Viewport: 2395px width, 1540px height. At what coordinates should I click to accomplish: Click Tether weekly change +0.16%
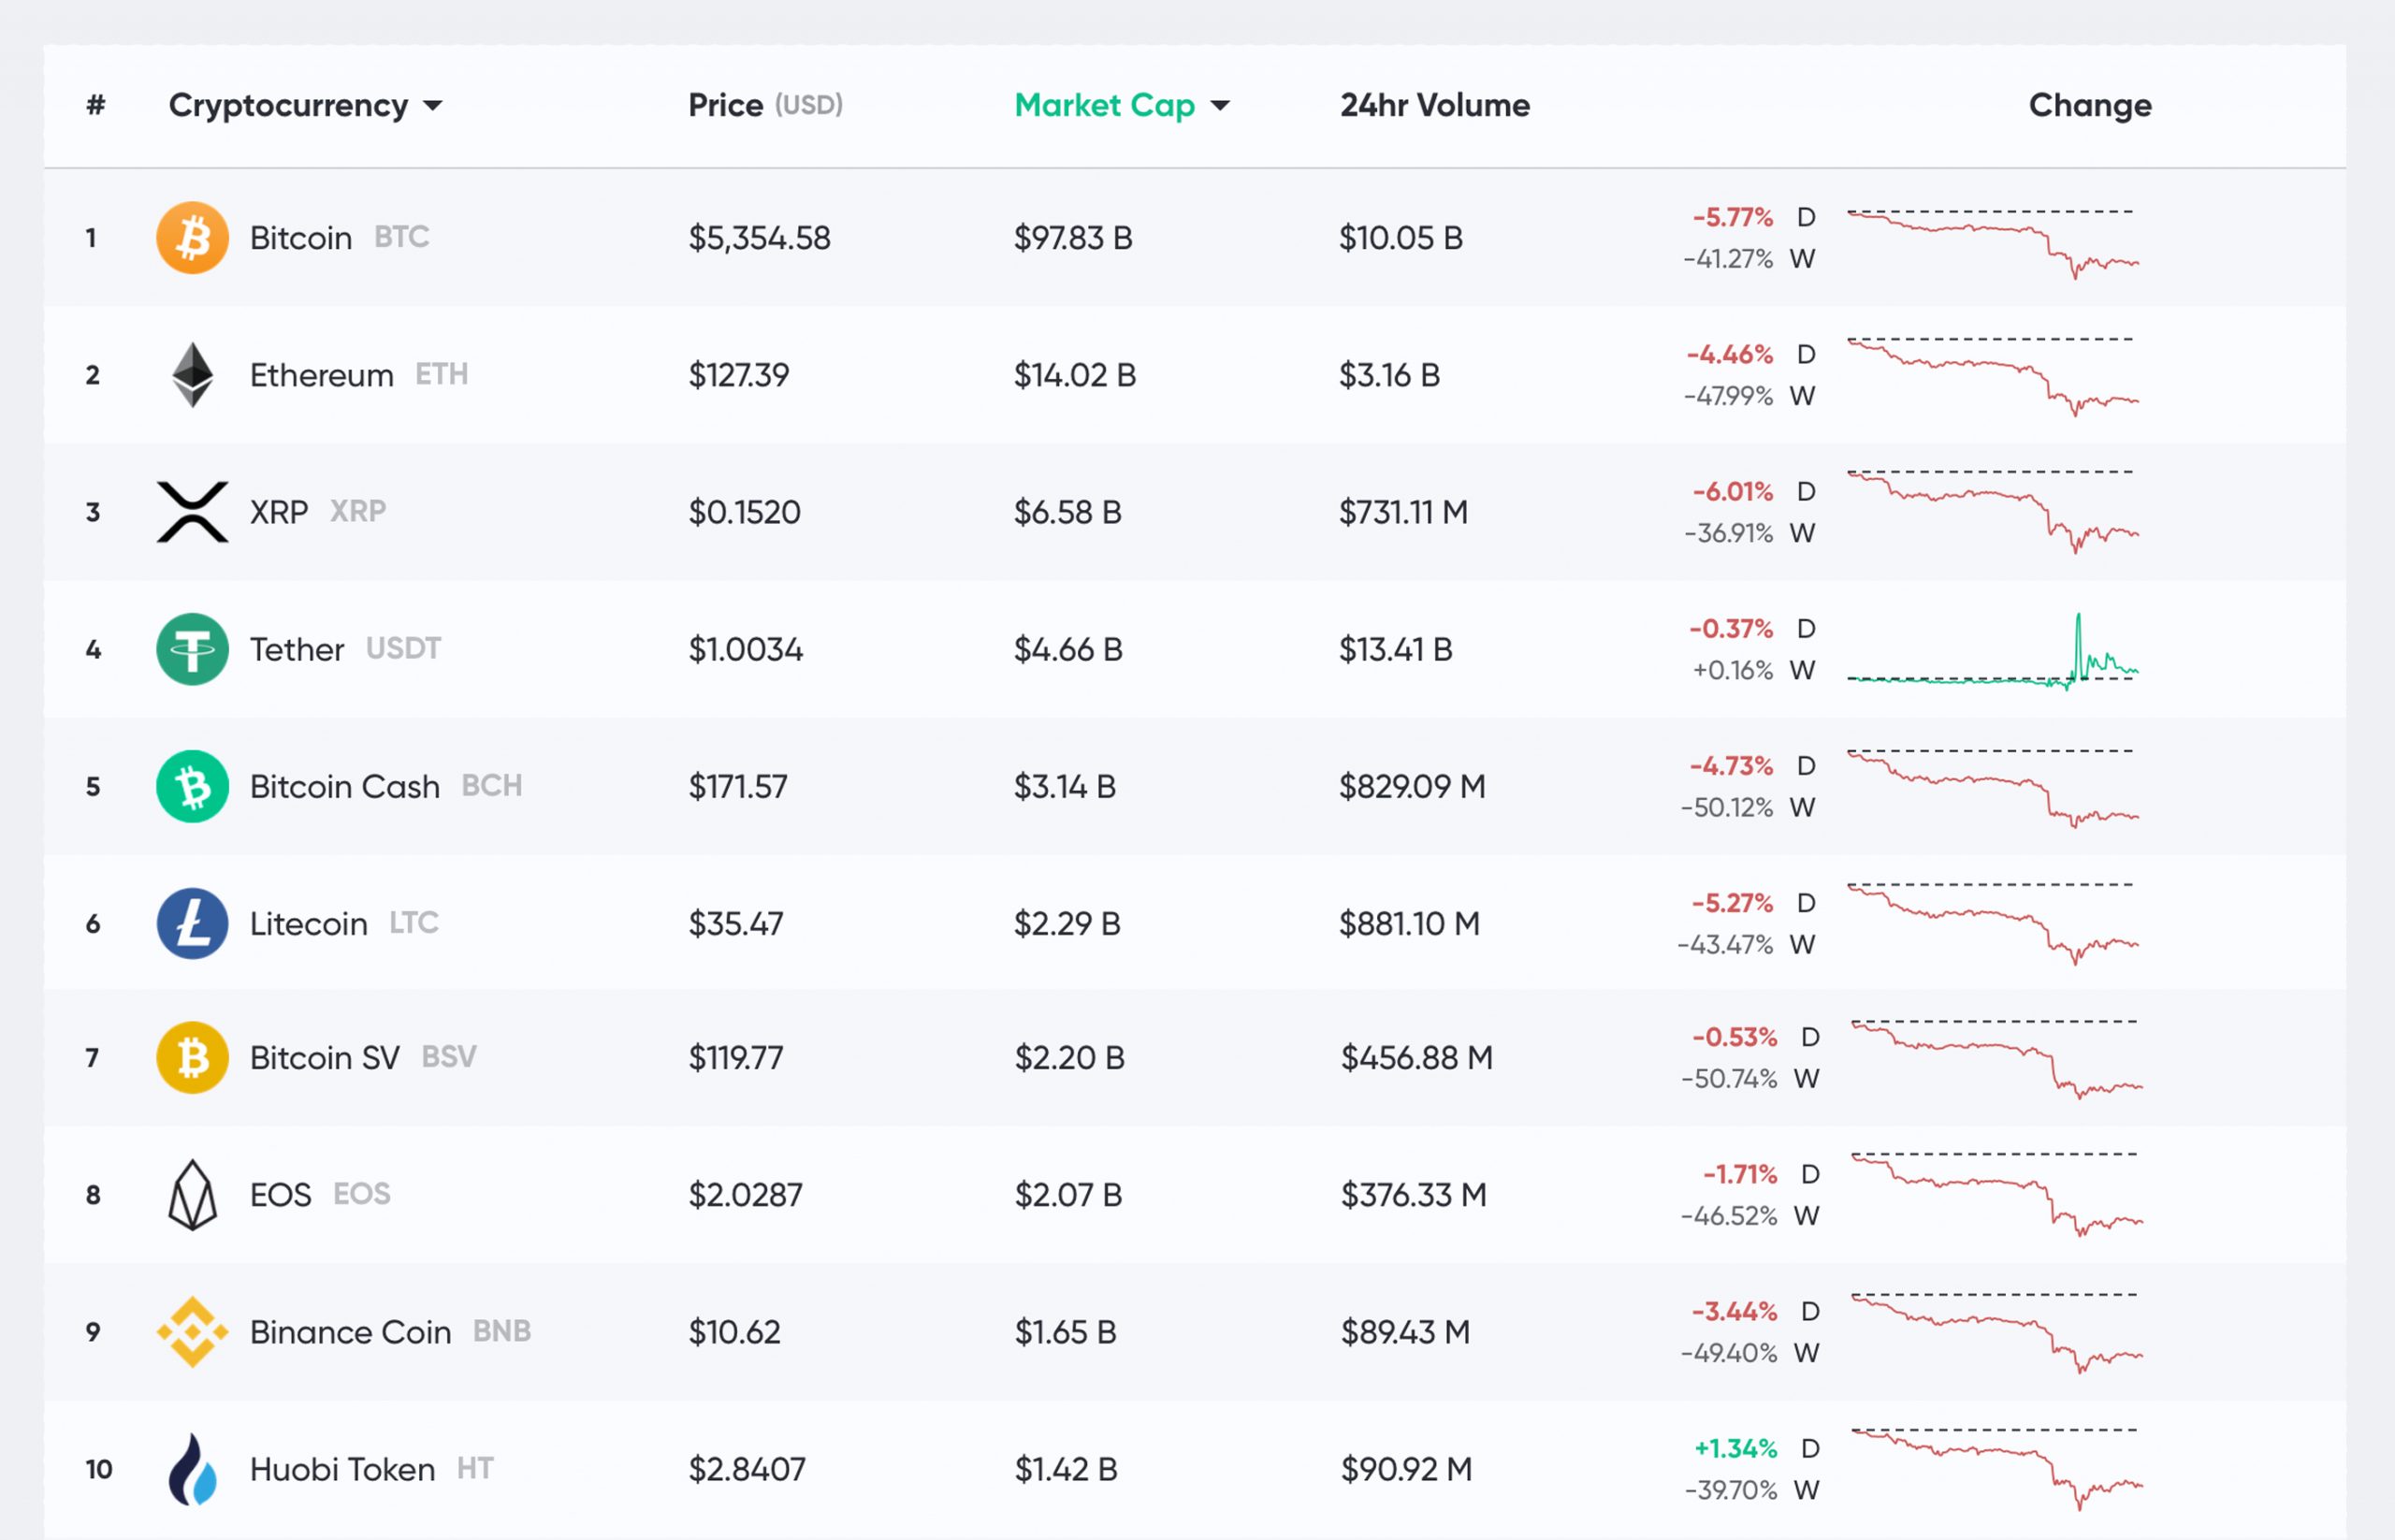tap(1732, 670)
